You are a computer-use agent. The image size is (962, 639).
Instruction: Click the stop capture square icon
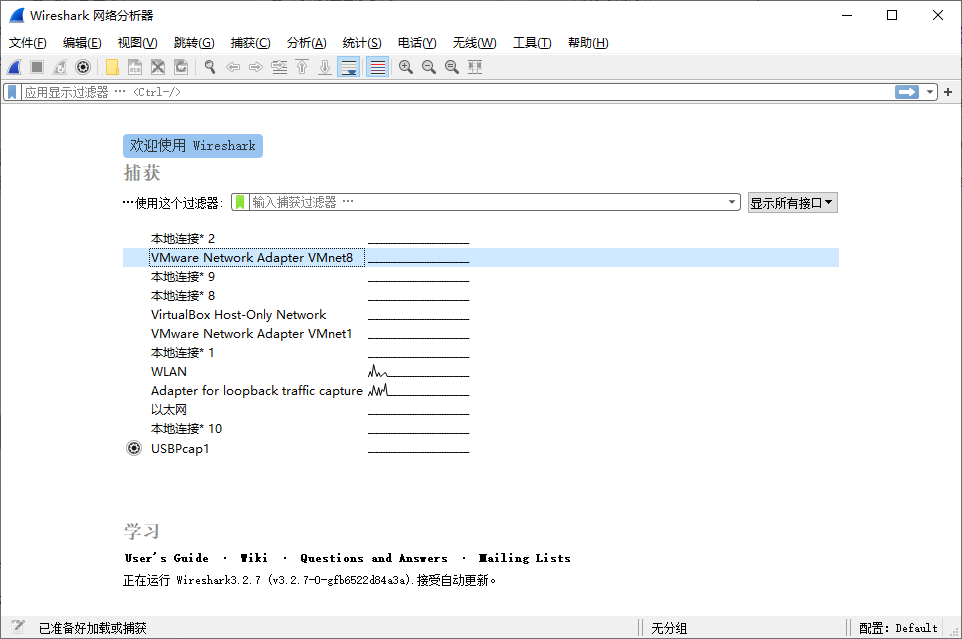pos(37,67)
